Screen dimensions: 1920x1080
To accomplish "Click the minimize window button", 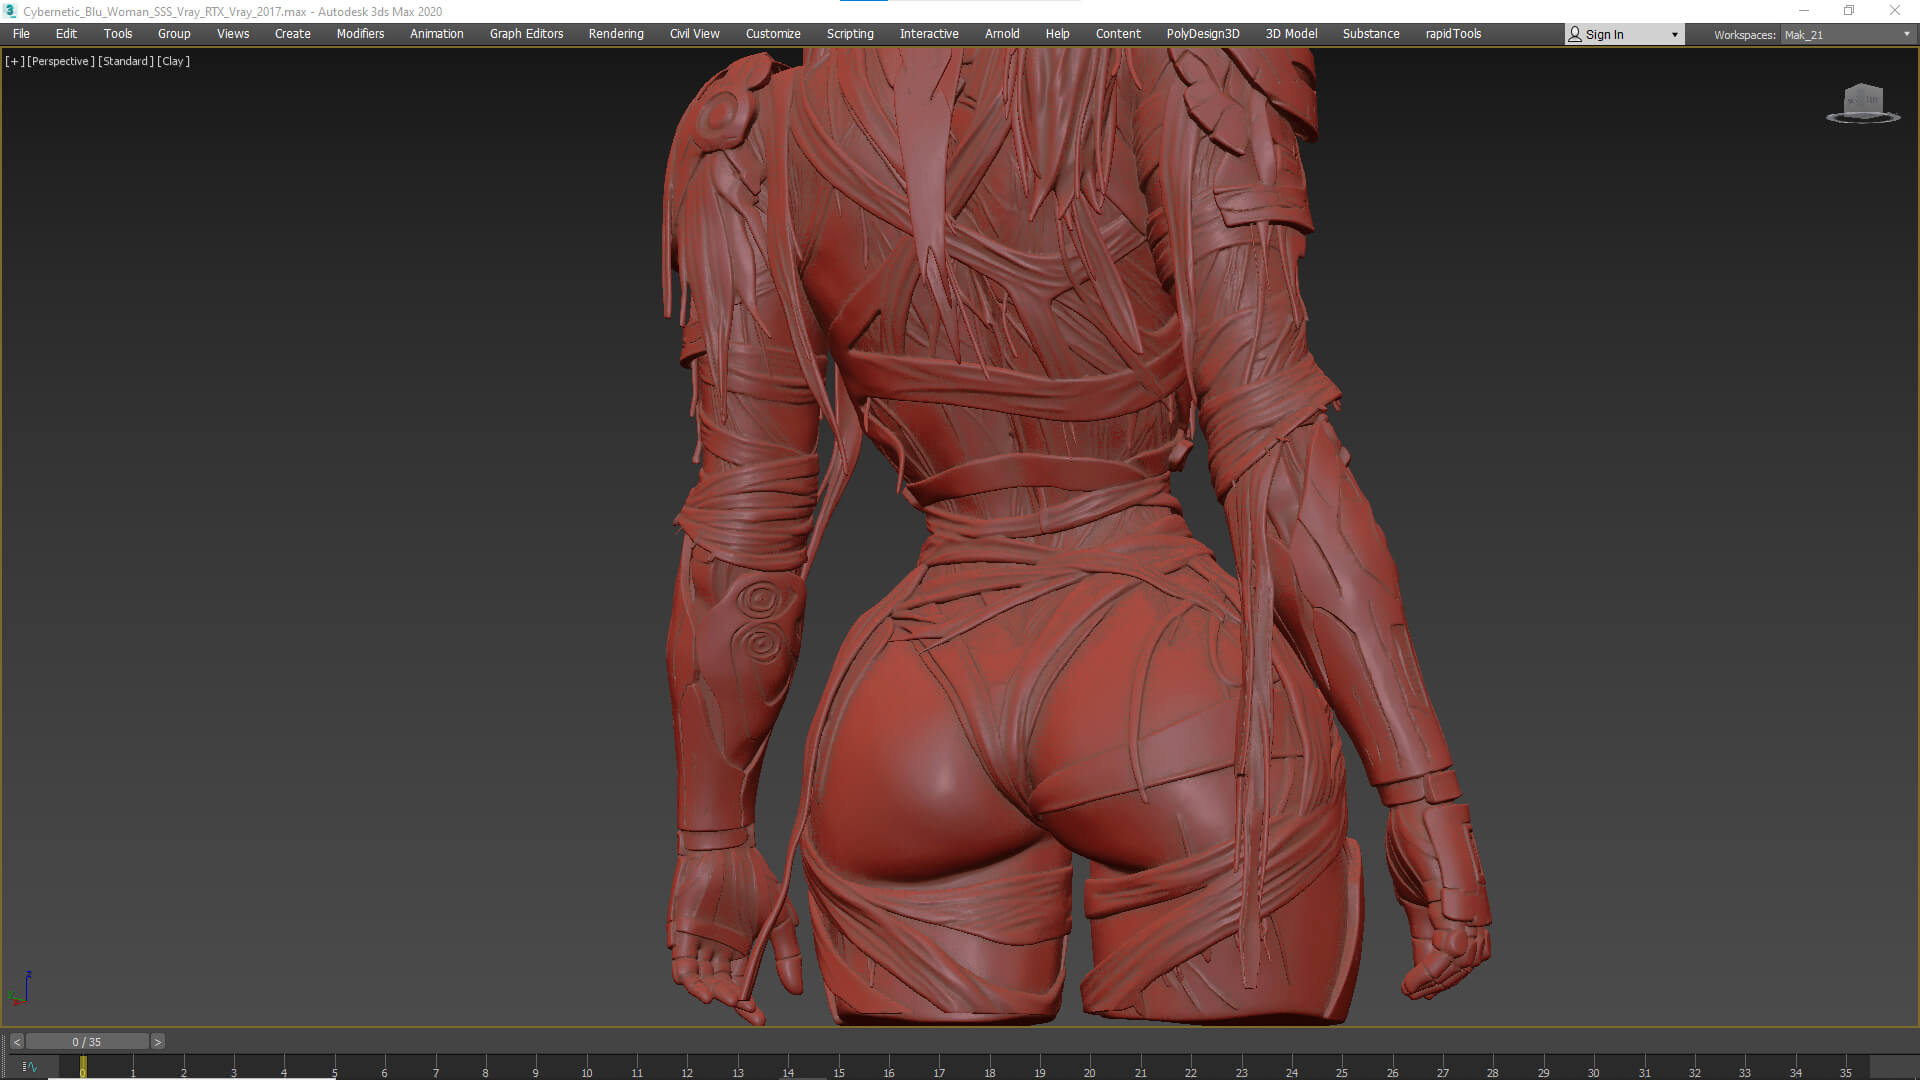I will (1804, 11).
